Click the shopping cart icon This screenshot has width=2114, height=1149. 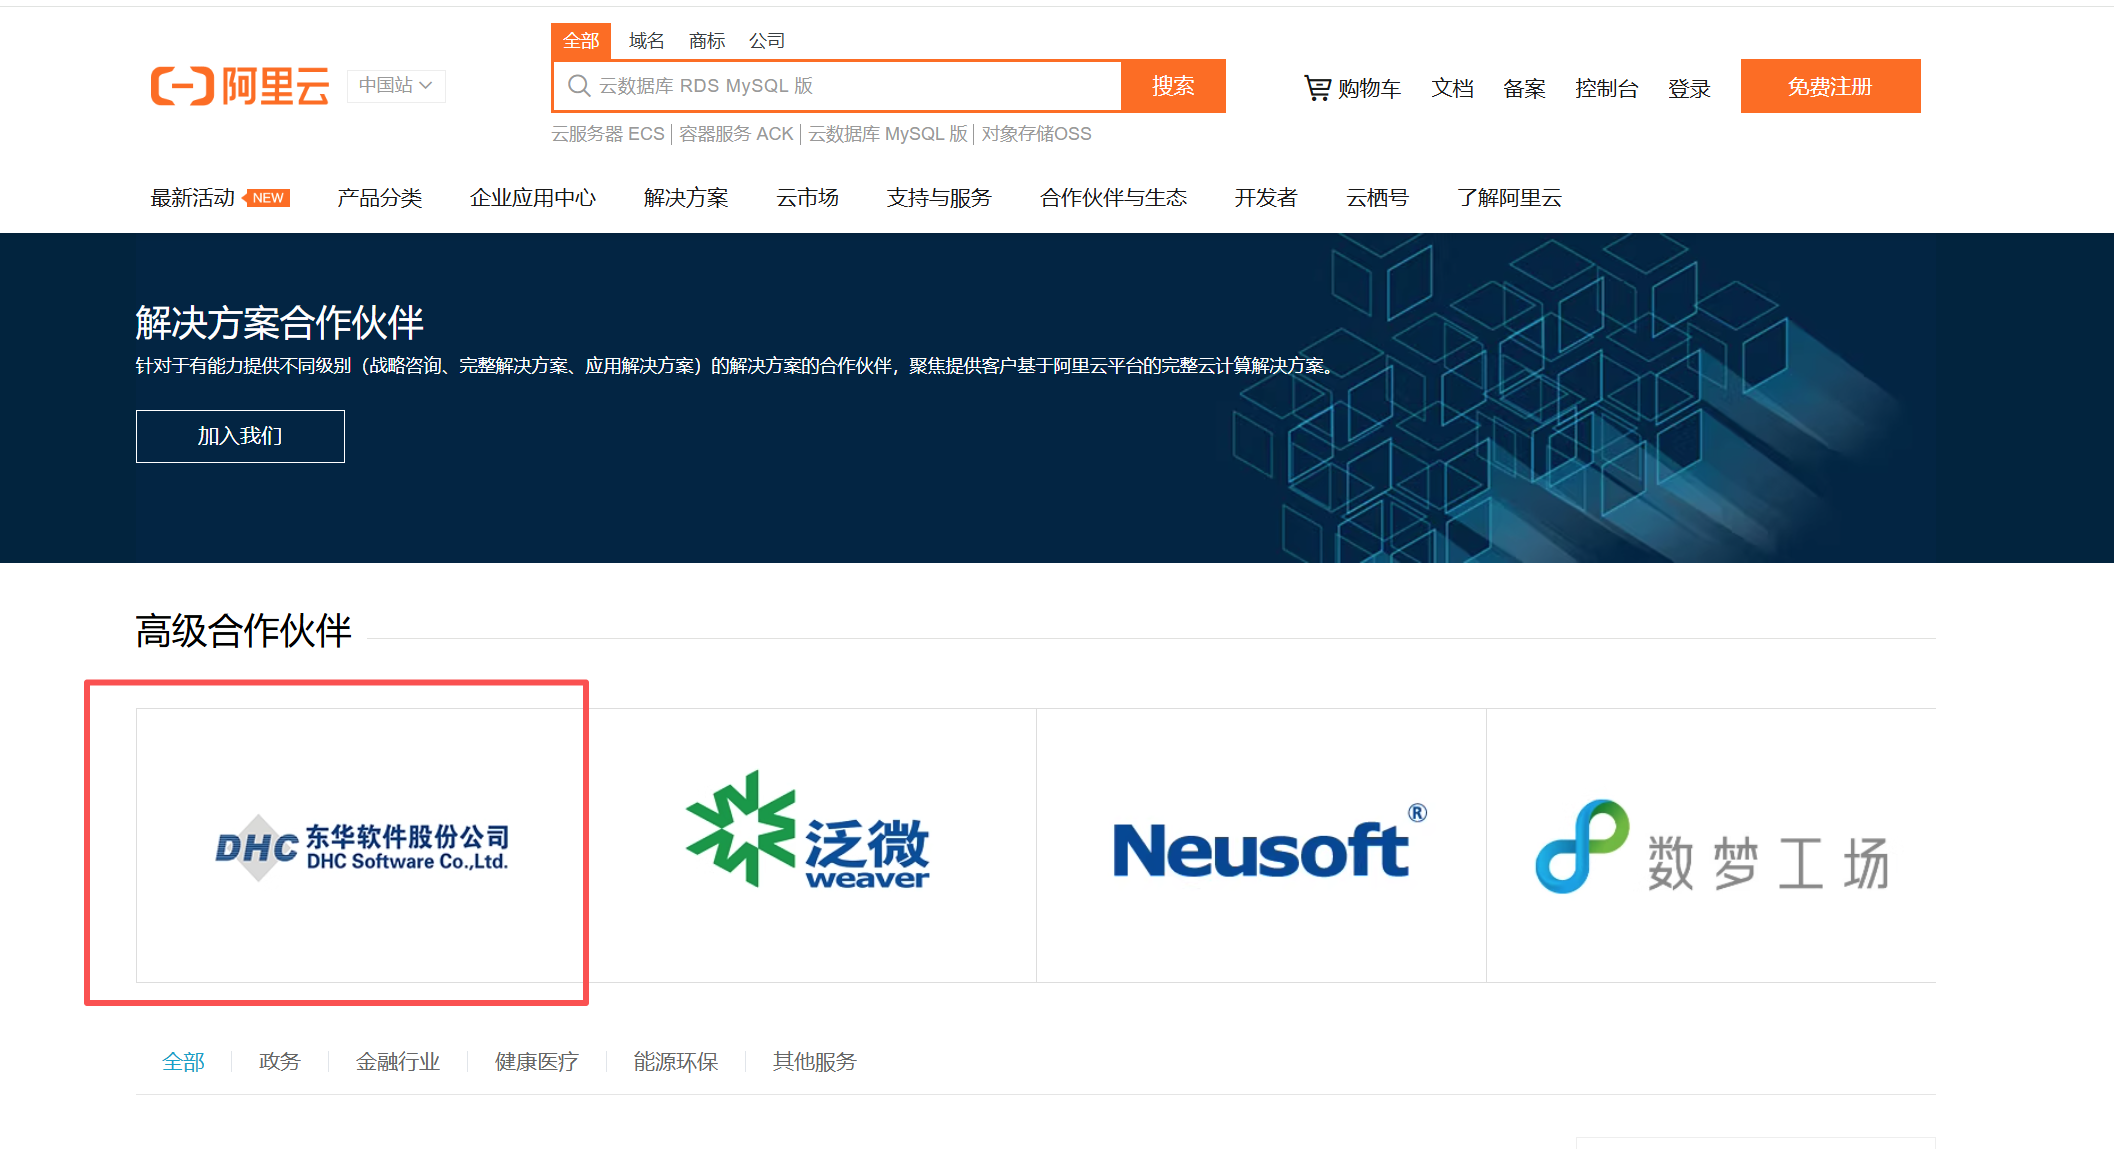pyautogui.click(x=1317, y=88)
